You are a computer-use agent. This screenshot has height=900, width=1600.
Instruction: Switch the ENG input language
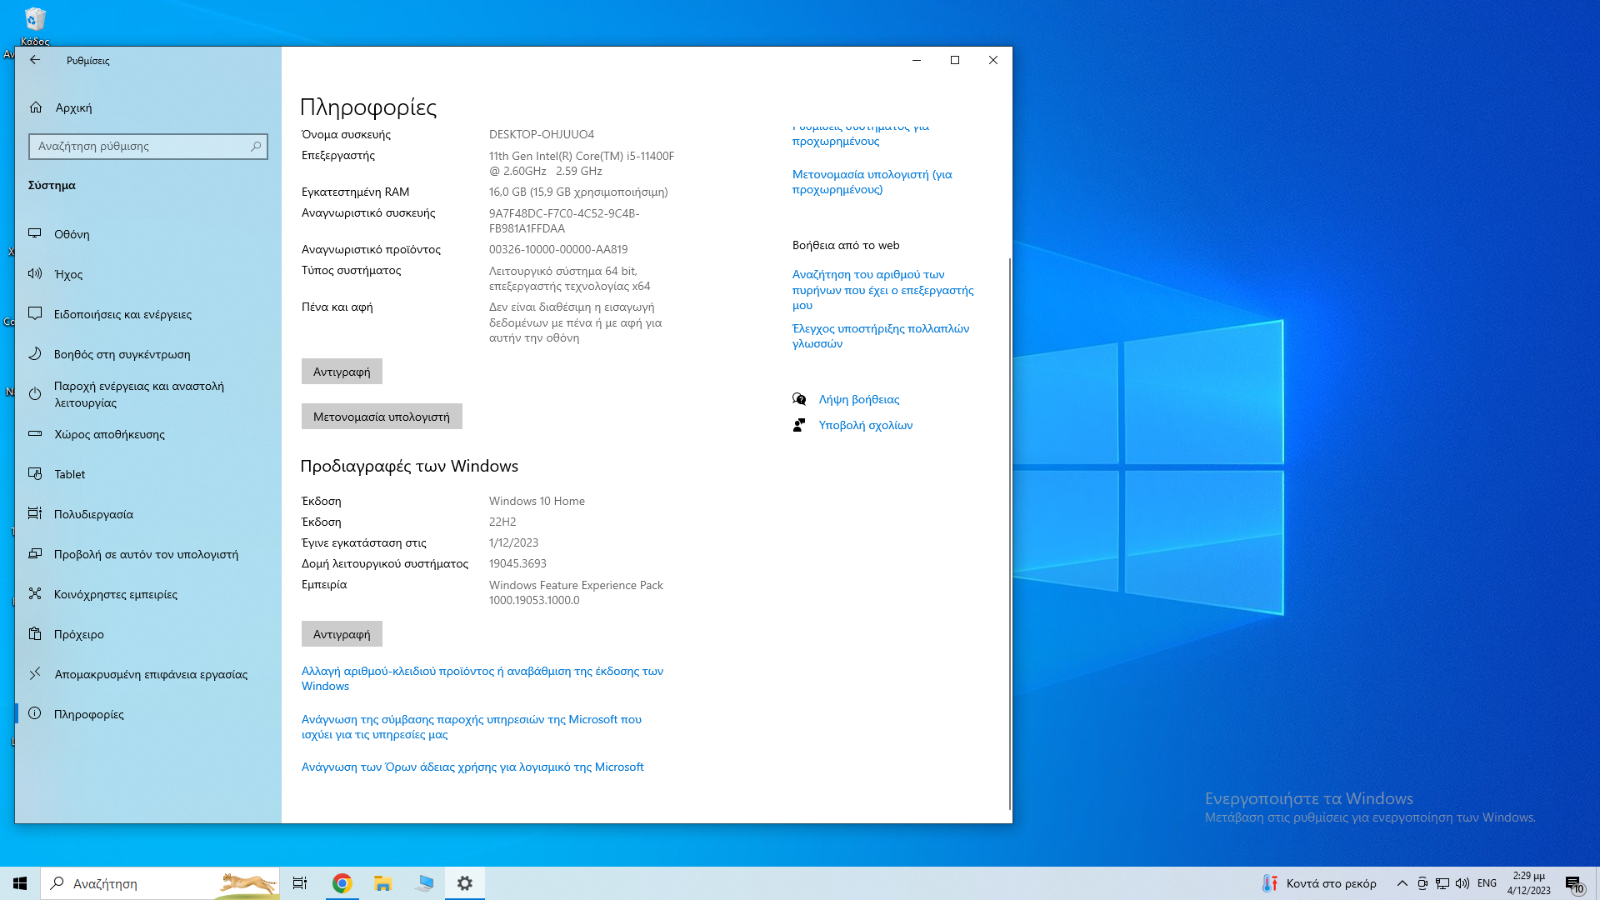click(x=1487, y=883)
